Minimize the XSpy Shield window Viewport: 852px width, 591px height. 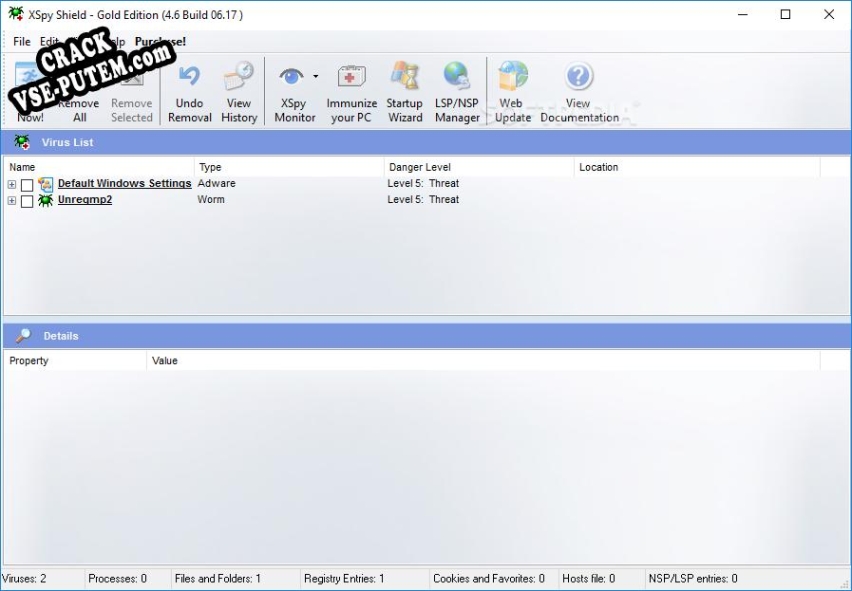coord(743,15)
